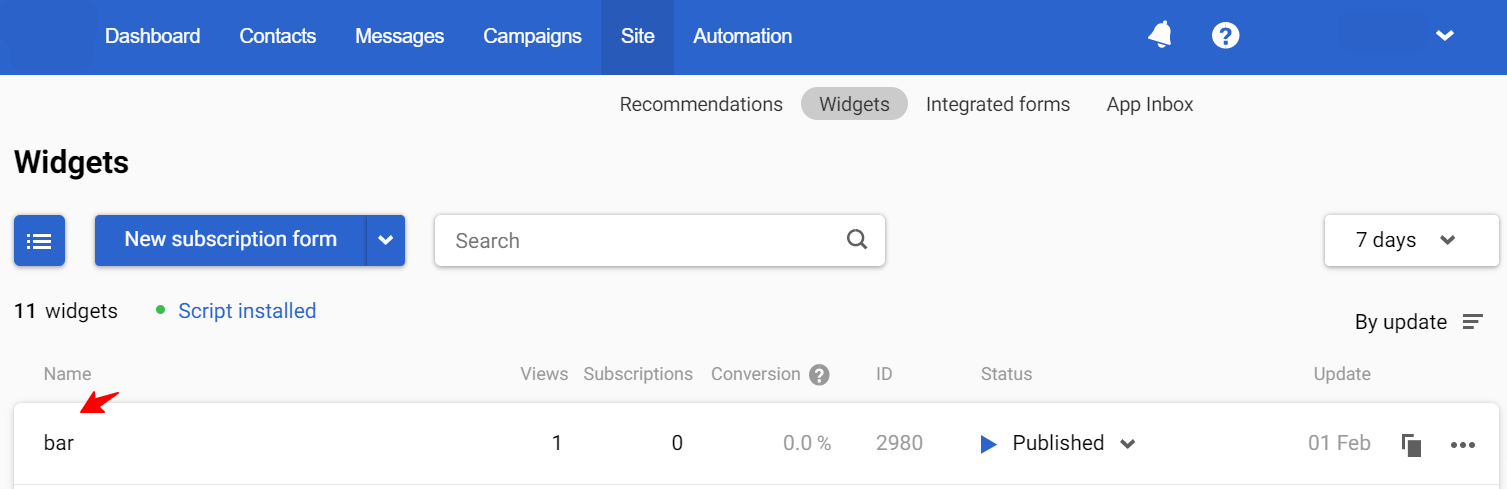Image resolution: width=1507 pixels, height=489 pixels.
Task: Go to the Contacts menu
Action: click(277, 36)
